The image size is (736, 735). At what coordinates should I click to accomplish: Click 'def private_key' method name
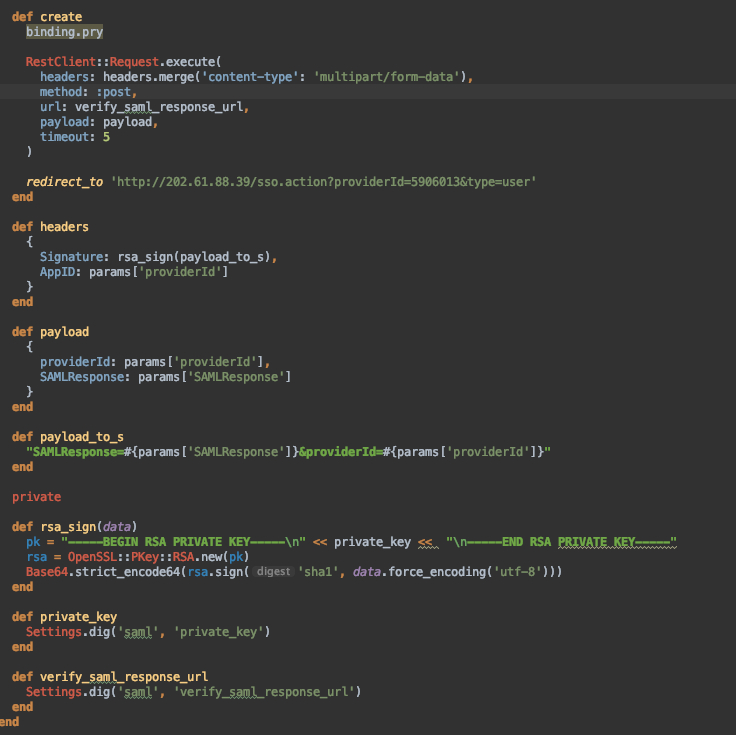tap(78, 617)
